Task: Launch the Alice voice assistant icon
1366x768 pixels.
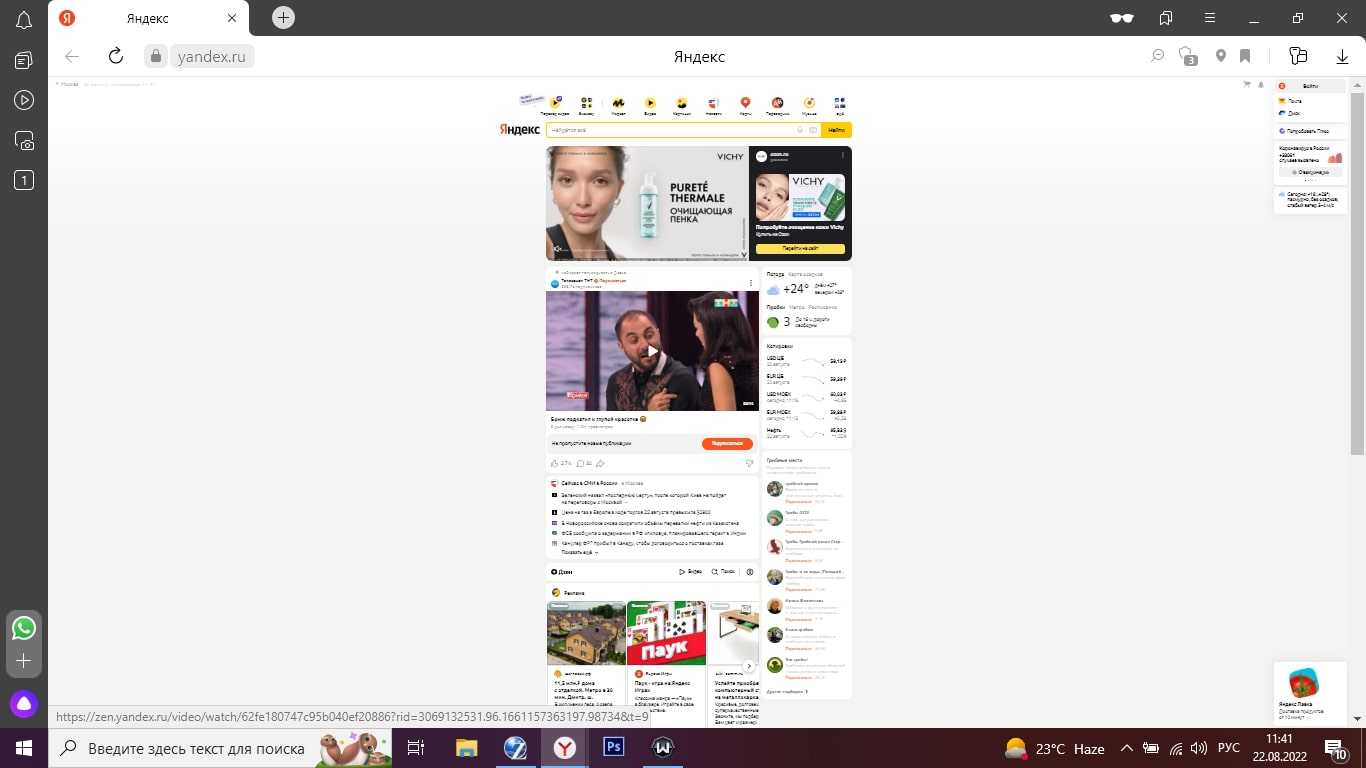Action: pos(24,704)
